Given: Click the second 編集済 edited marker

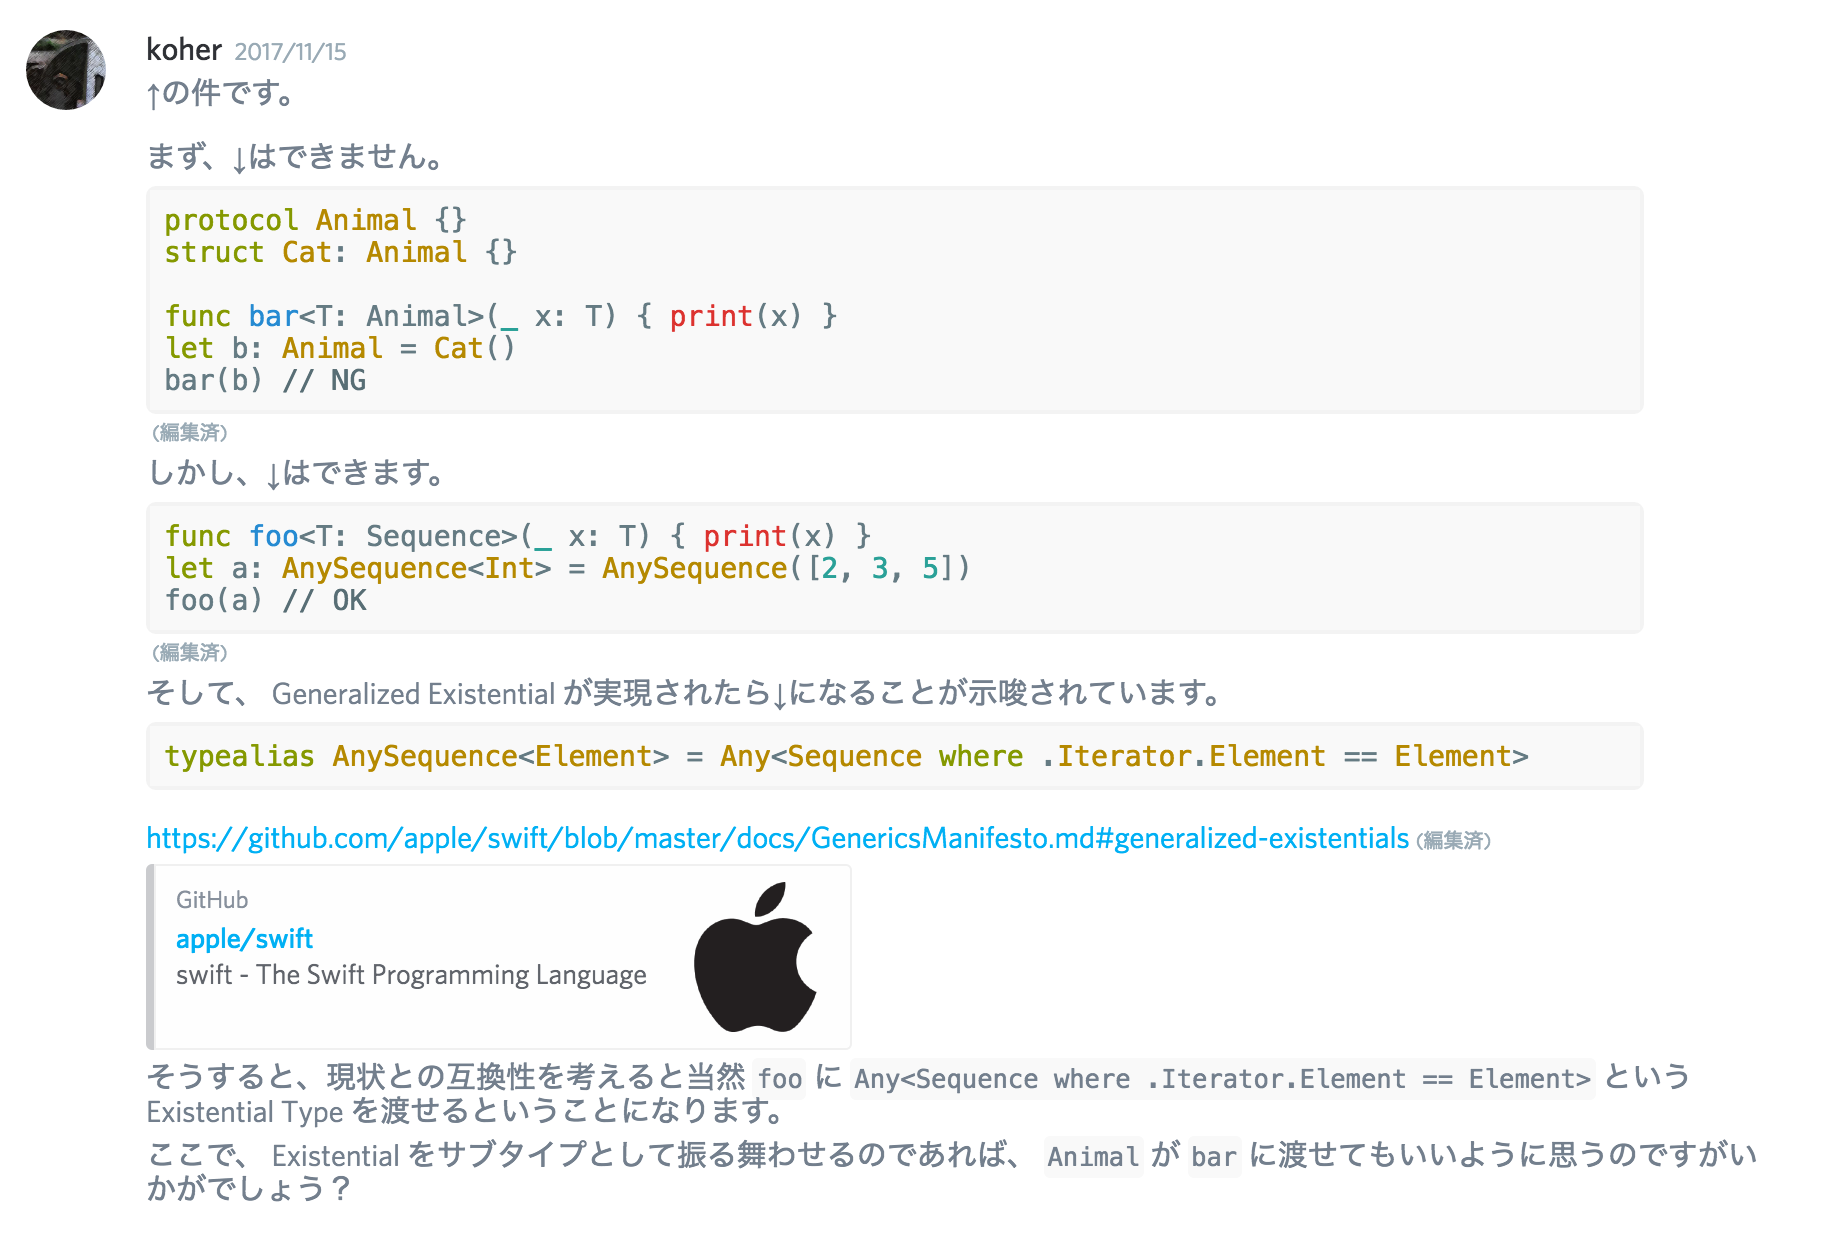Looking at the screenshot, I should (x=189, y=653).
